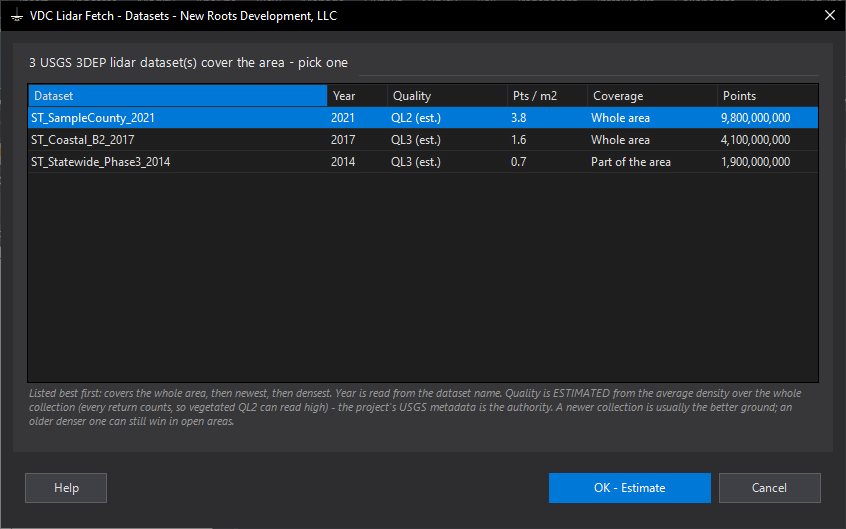Screen dimensions: 846x529
Task: Sort by the Points column header
Action: click(x=768, y=96)
